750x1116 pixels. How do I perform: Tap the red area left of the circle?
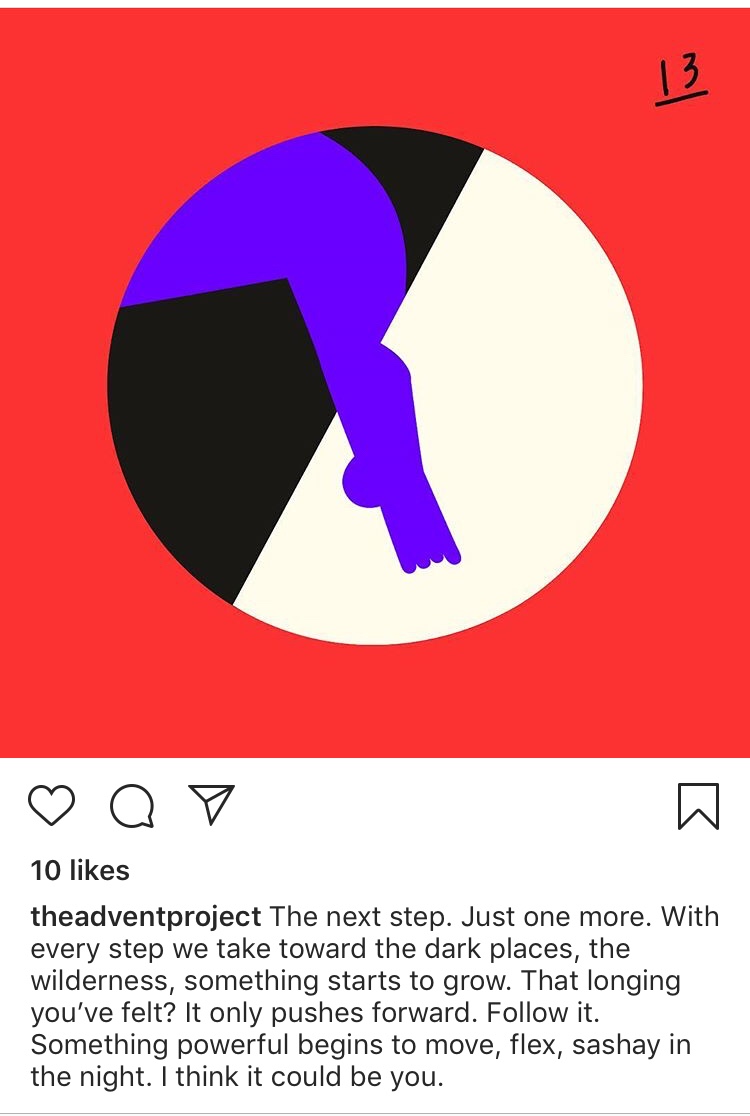click(51, 384)
